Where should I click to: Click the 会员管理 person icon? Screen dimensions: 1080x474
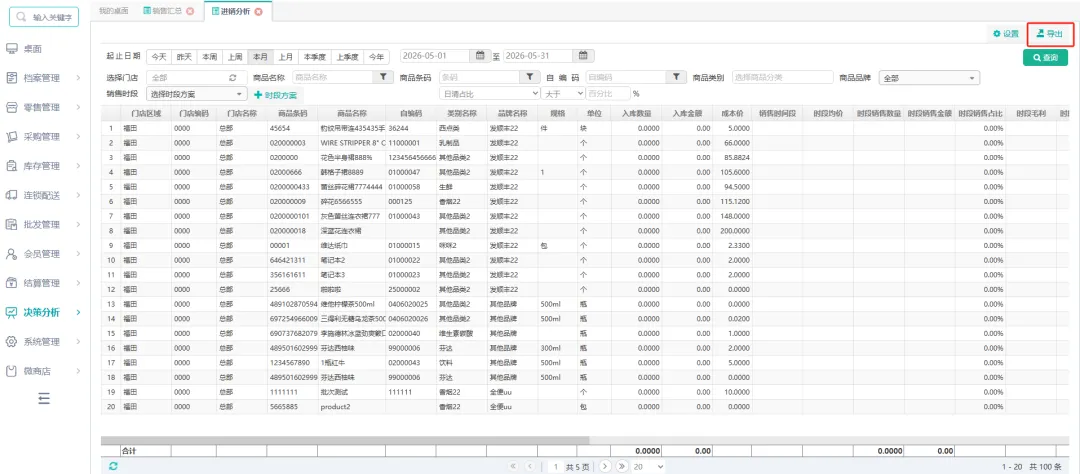click(x=11, y=254)
